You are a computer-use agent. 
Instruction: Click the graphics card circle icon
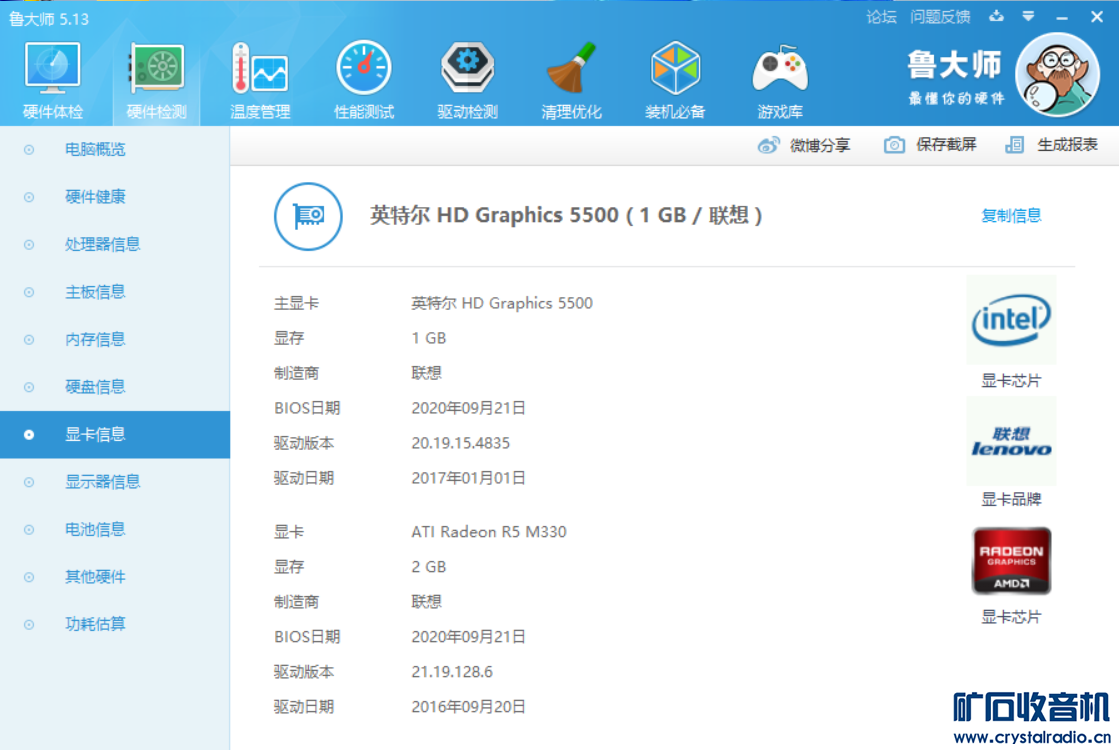click(x=308, y=216)
